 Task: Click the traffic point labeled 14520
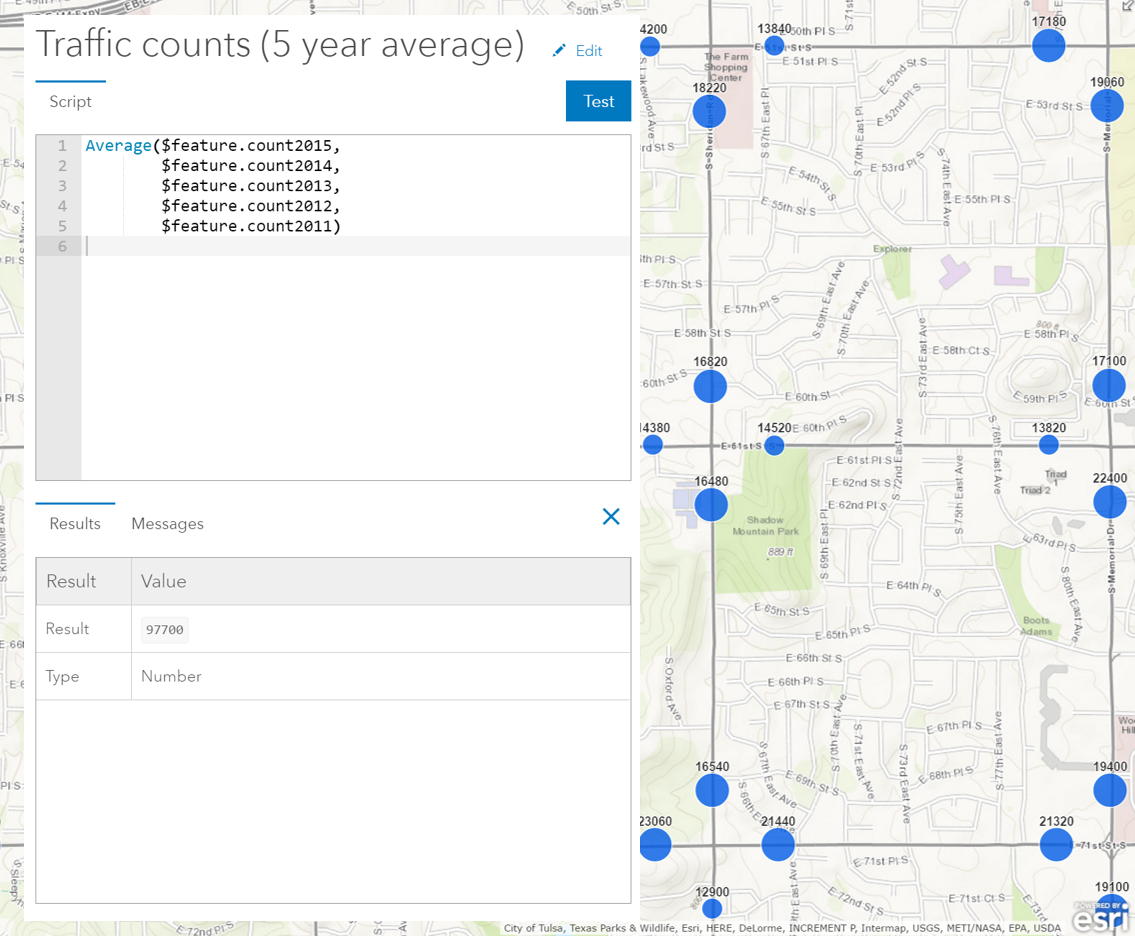(774, 445)
